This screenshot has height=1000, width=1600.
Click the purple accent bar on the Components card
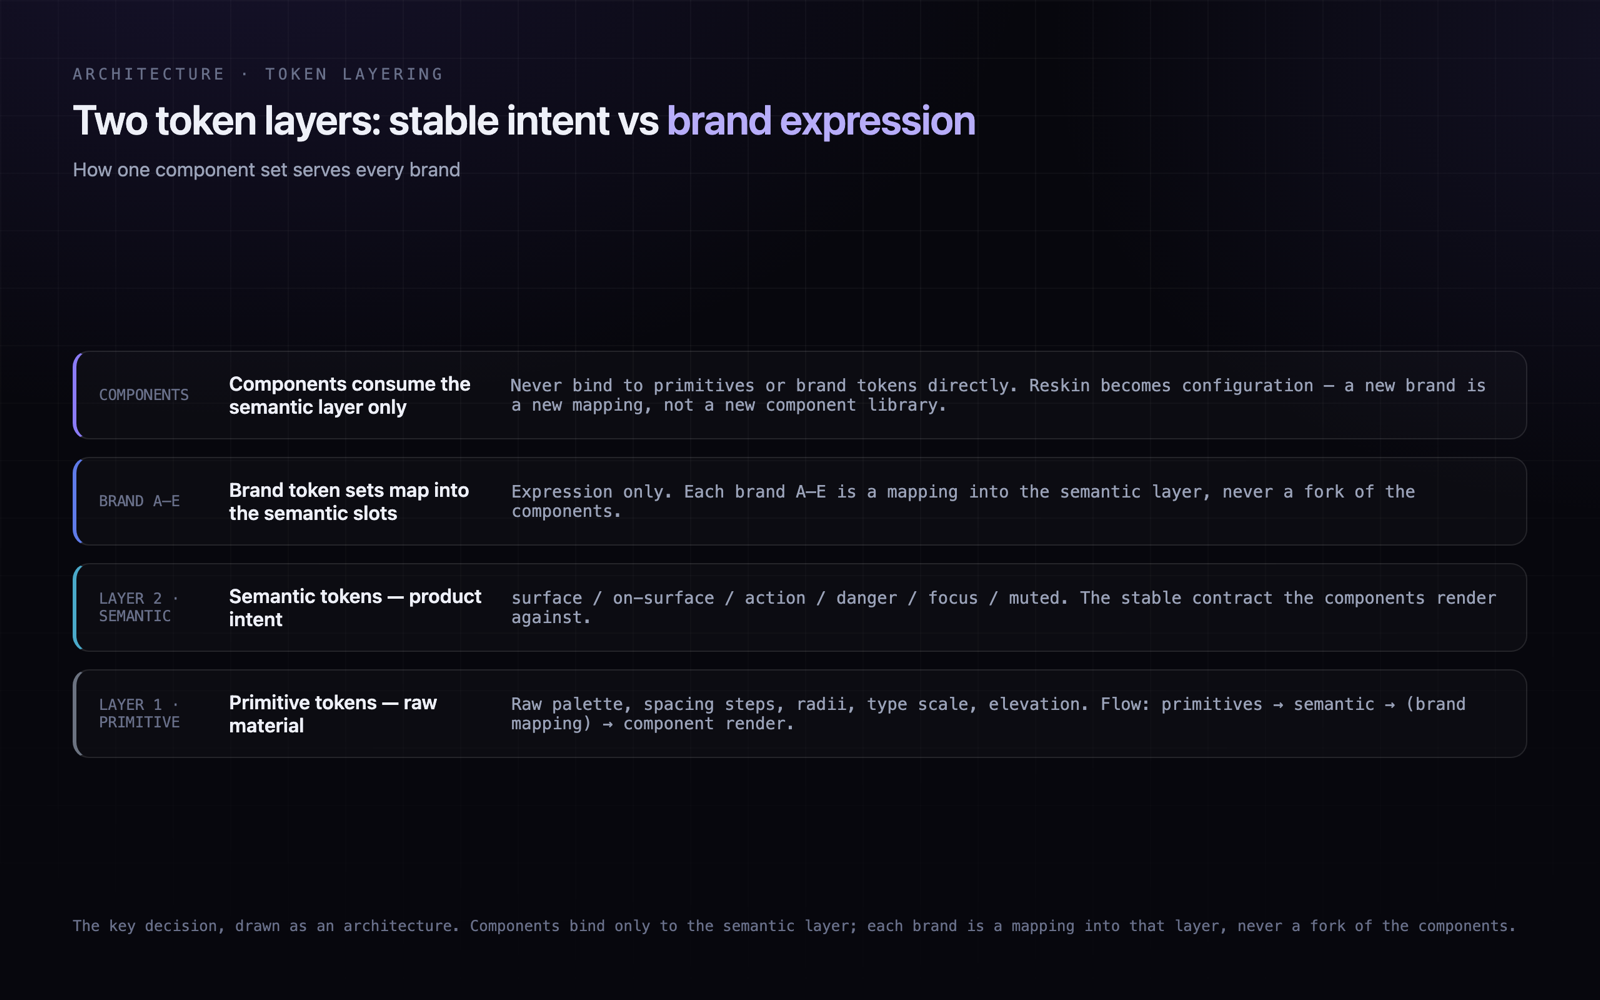tap(76, 395)
